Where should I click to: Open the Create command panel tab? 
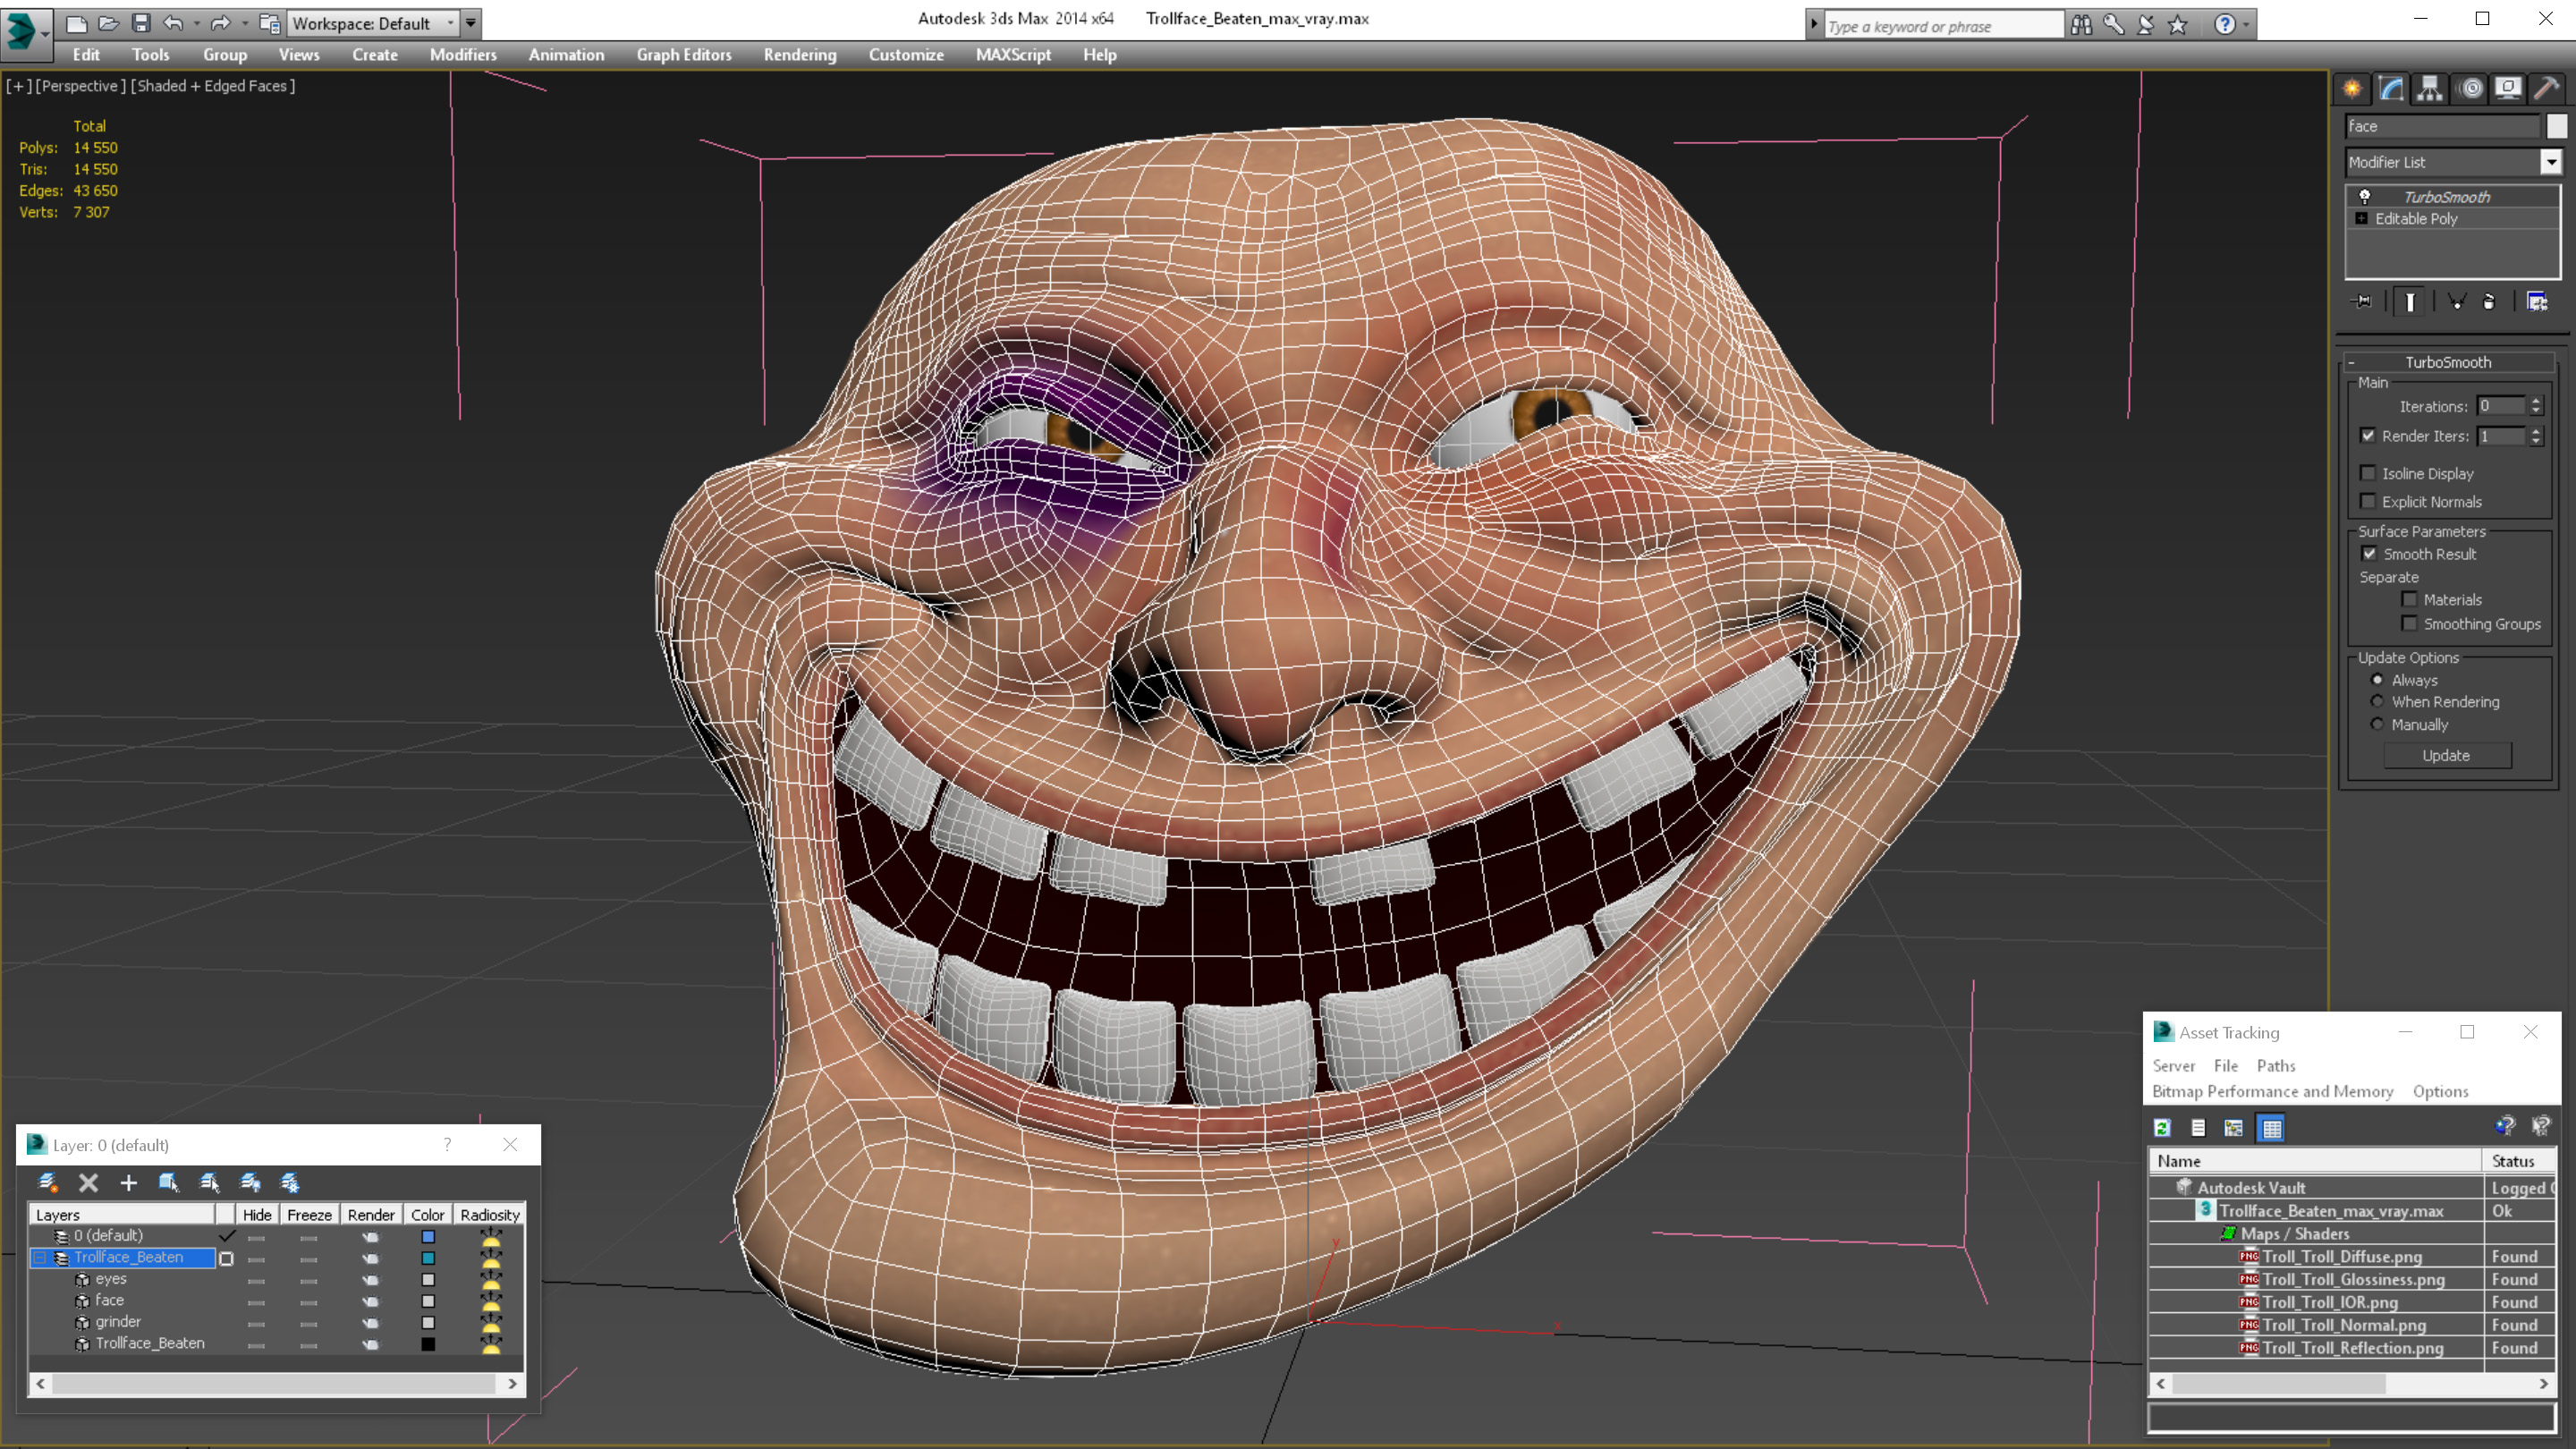(x=2352, y=89)
